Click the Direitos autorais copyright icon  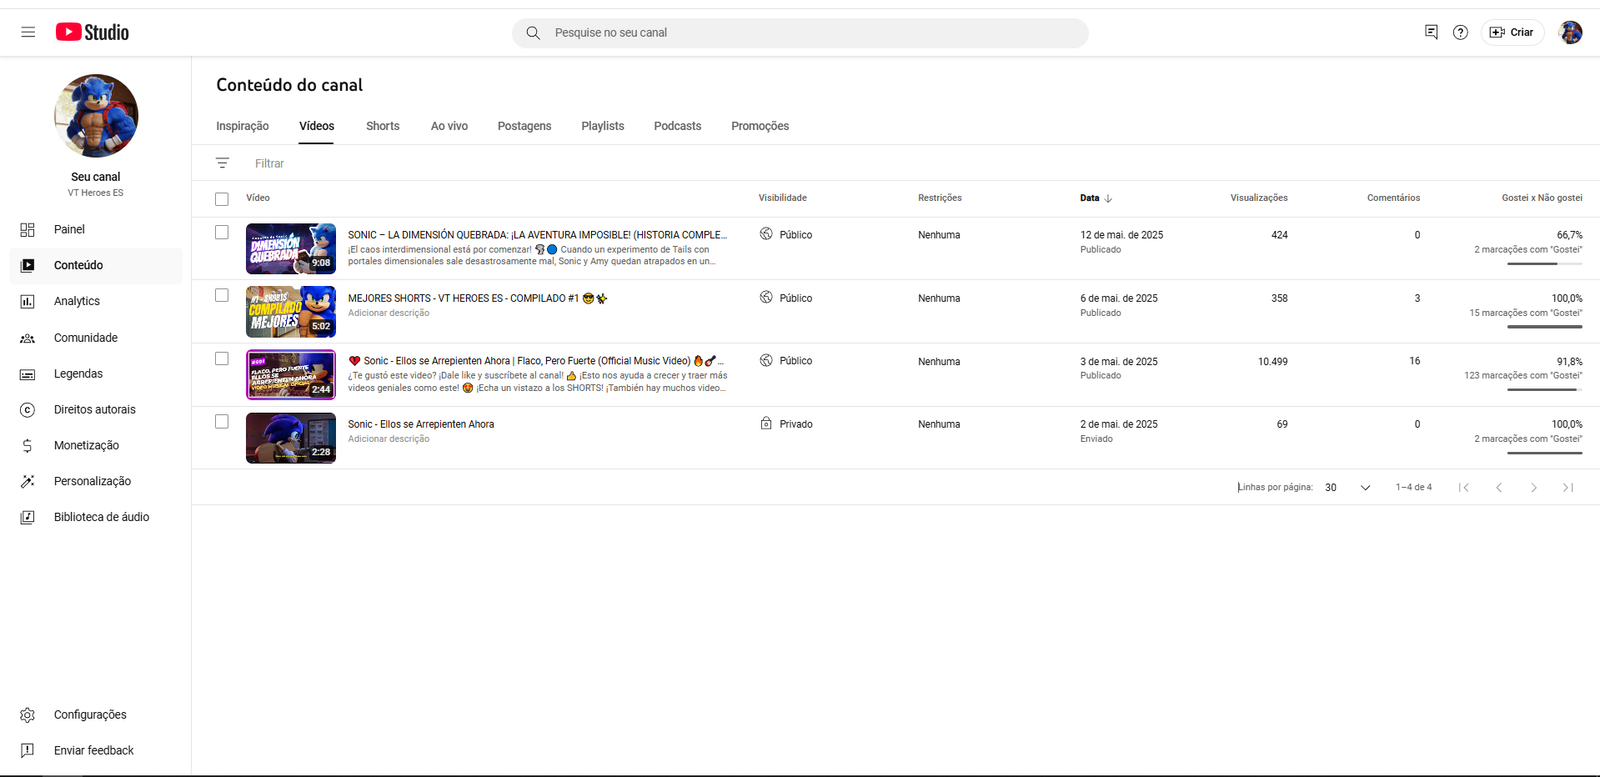[27, 410]
